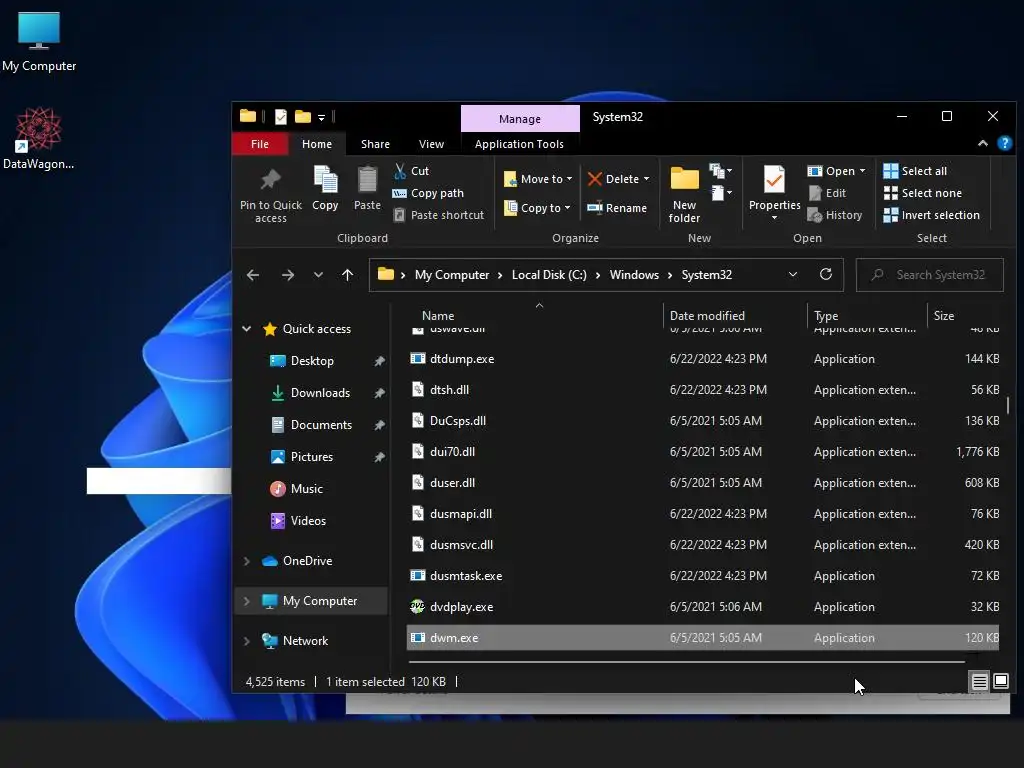1024x768 pixels.
Task: Go back in folder navigation
Action: (x=253, y=275)
